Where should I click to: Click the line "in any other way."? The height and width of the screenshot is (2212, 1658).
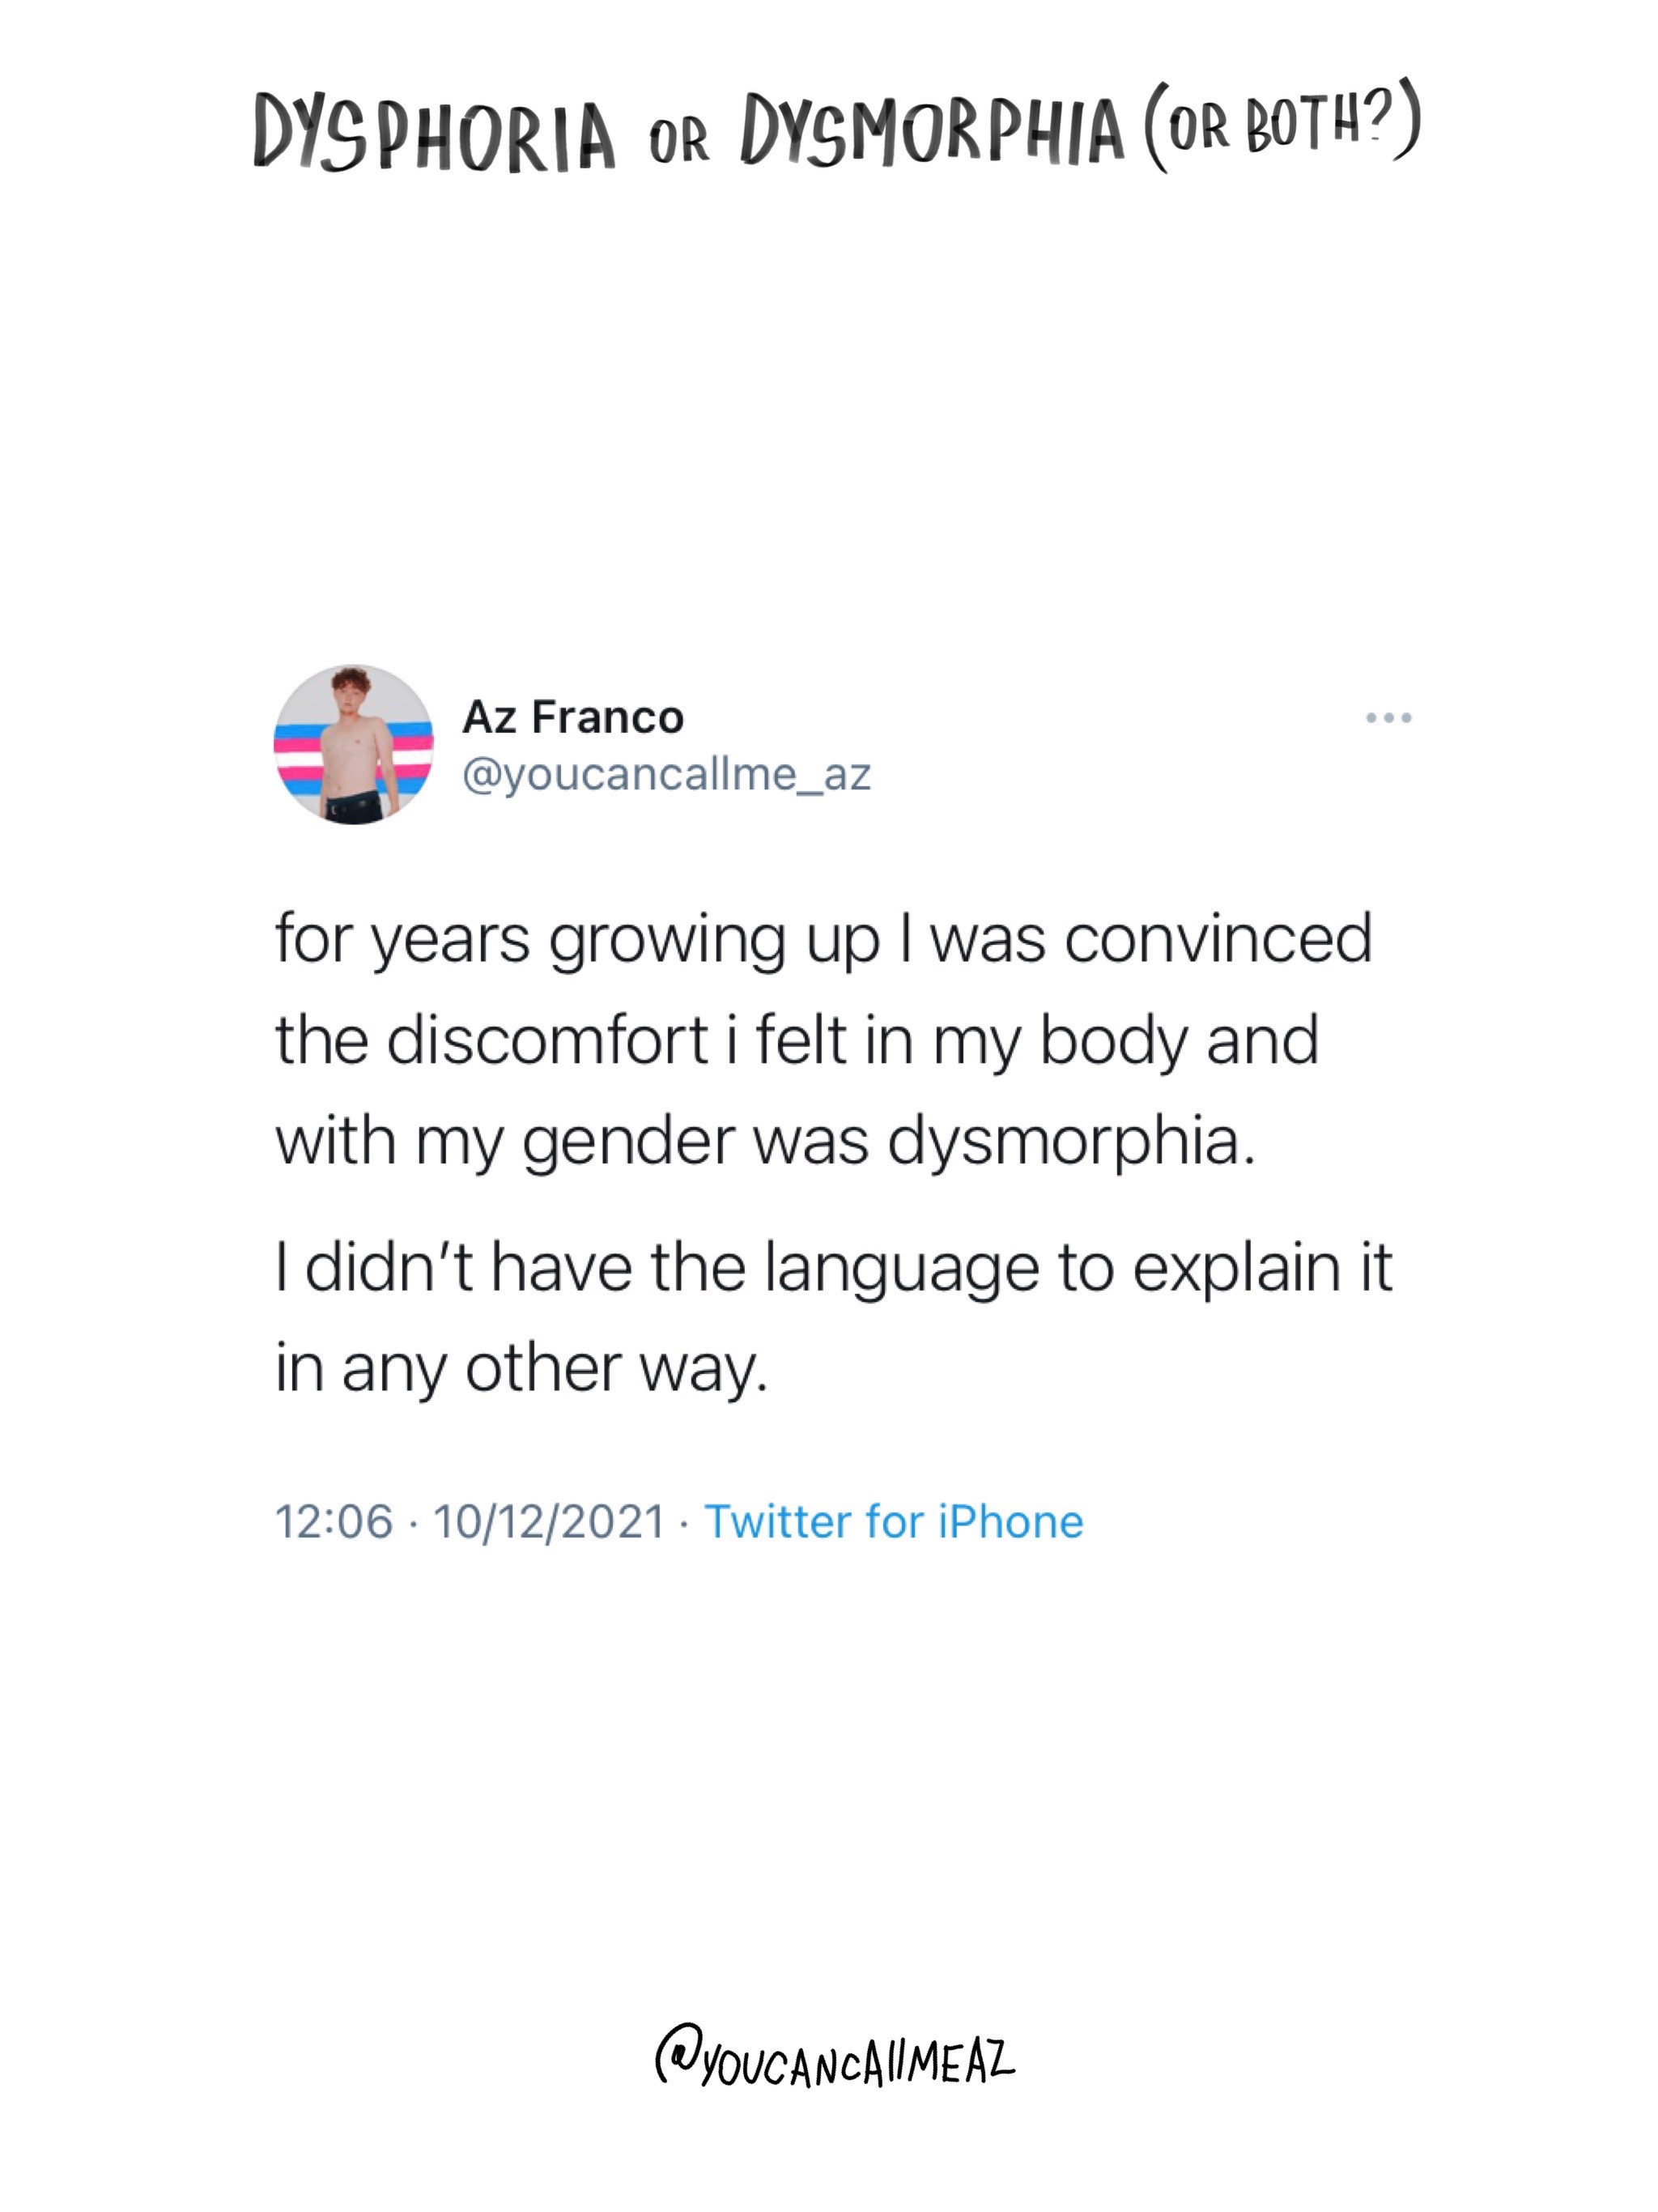(x=522, y=1369)
